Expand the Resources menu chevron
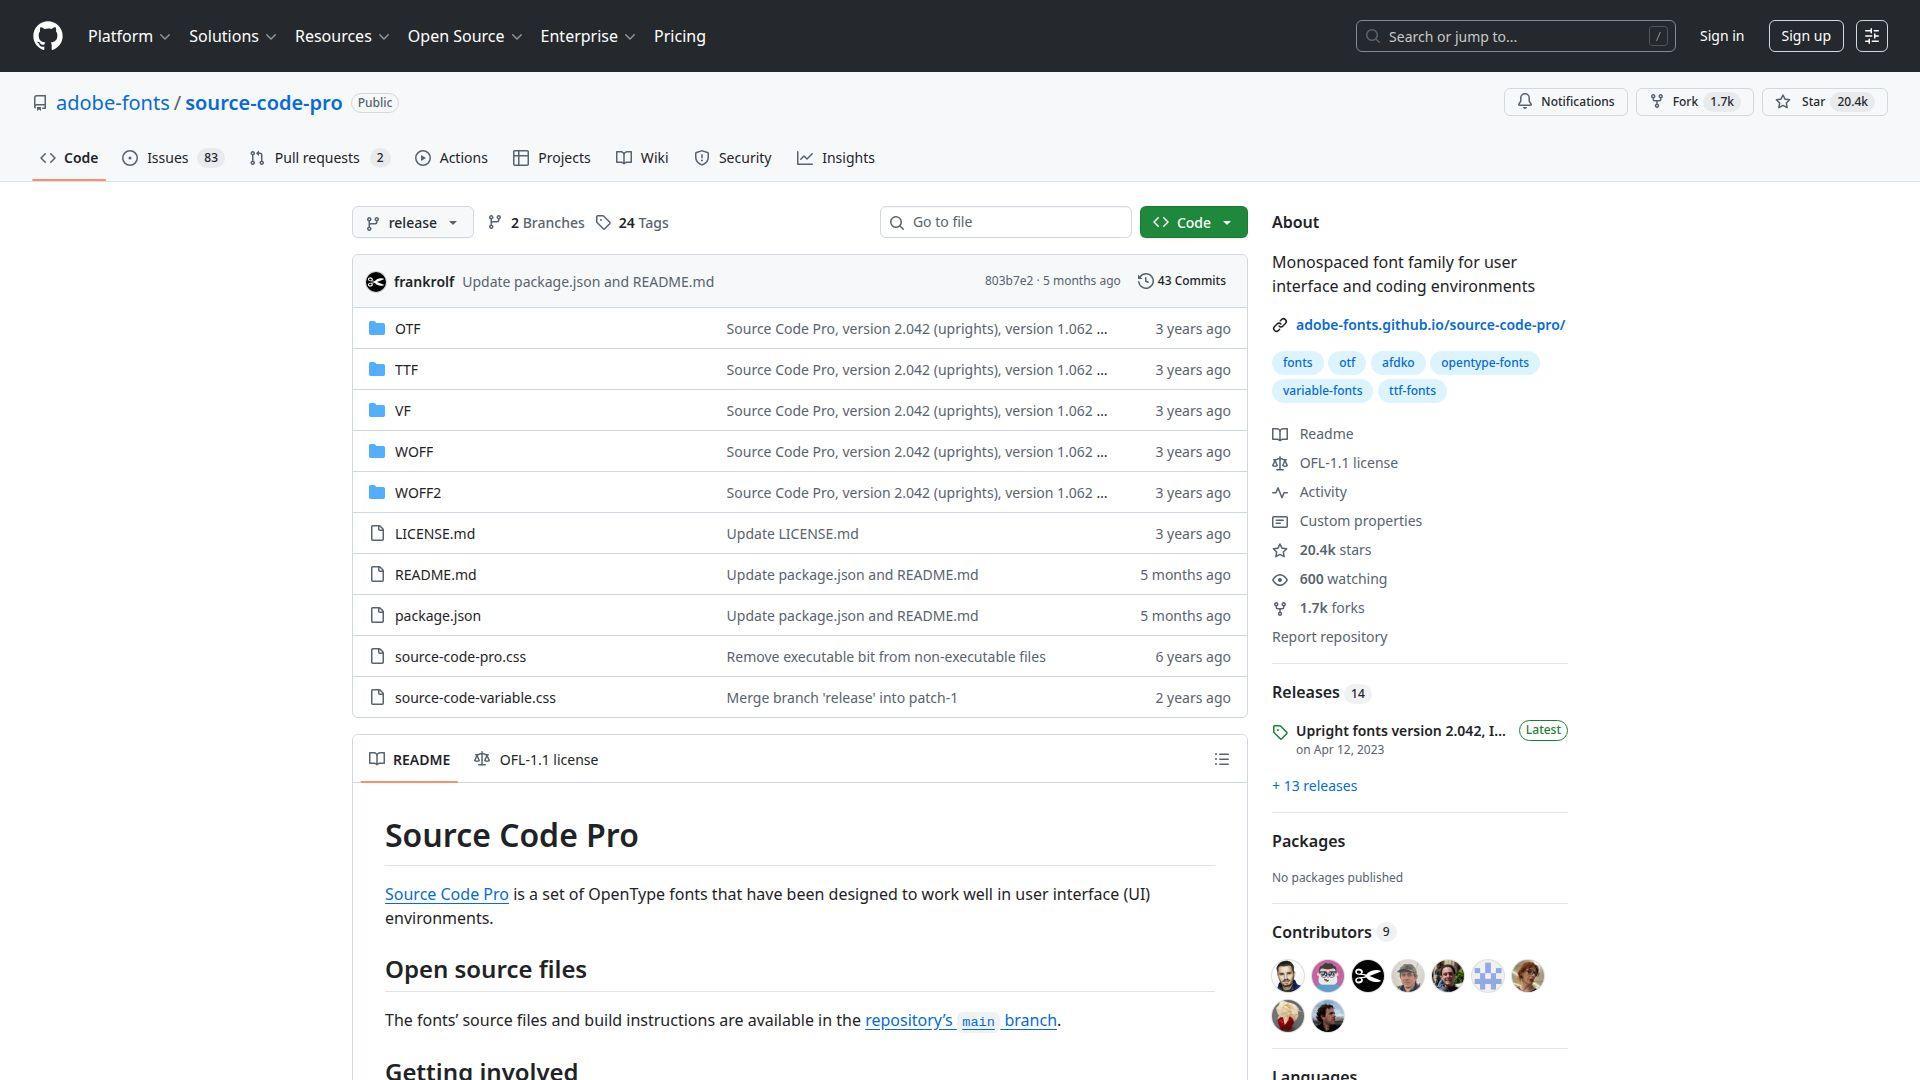Image resolution: width=1920 pixels, height=1080 pixels. 386,36
